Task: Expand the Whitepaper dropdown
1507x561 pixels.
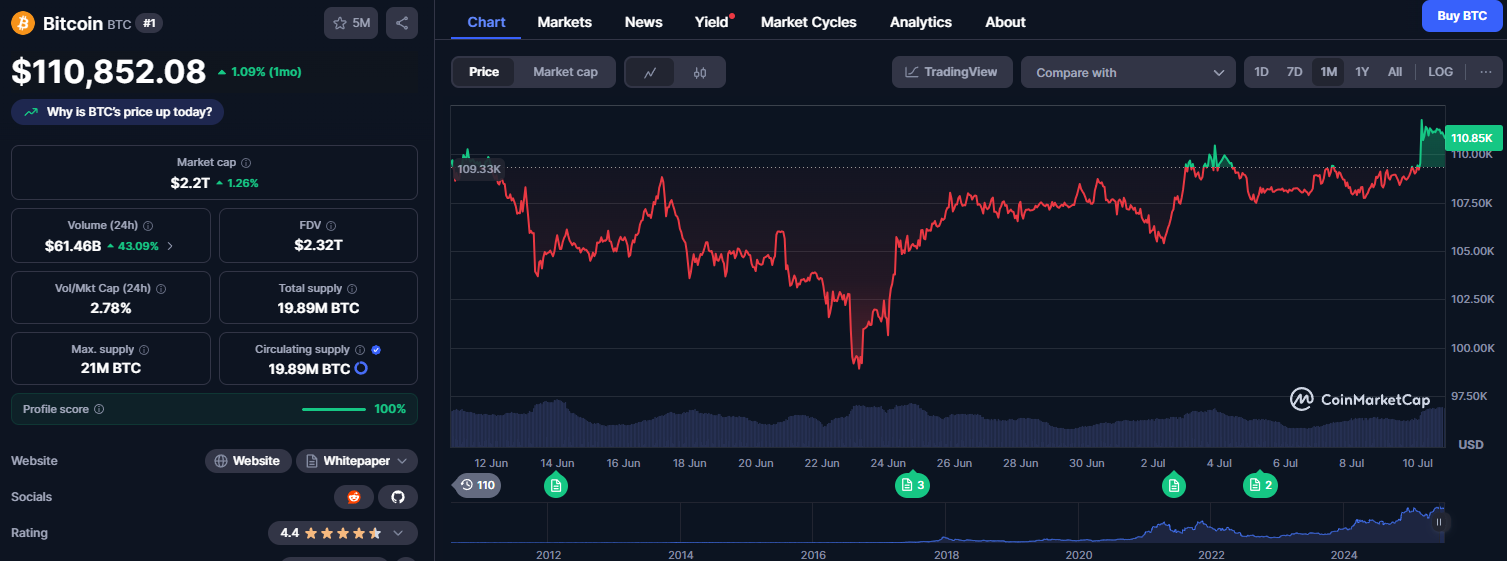Action: click(x=357, y=461)
